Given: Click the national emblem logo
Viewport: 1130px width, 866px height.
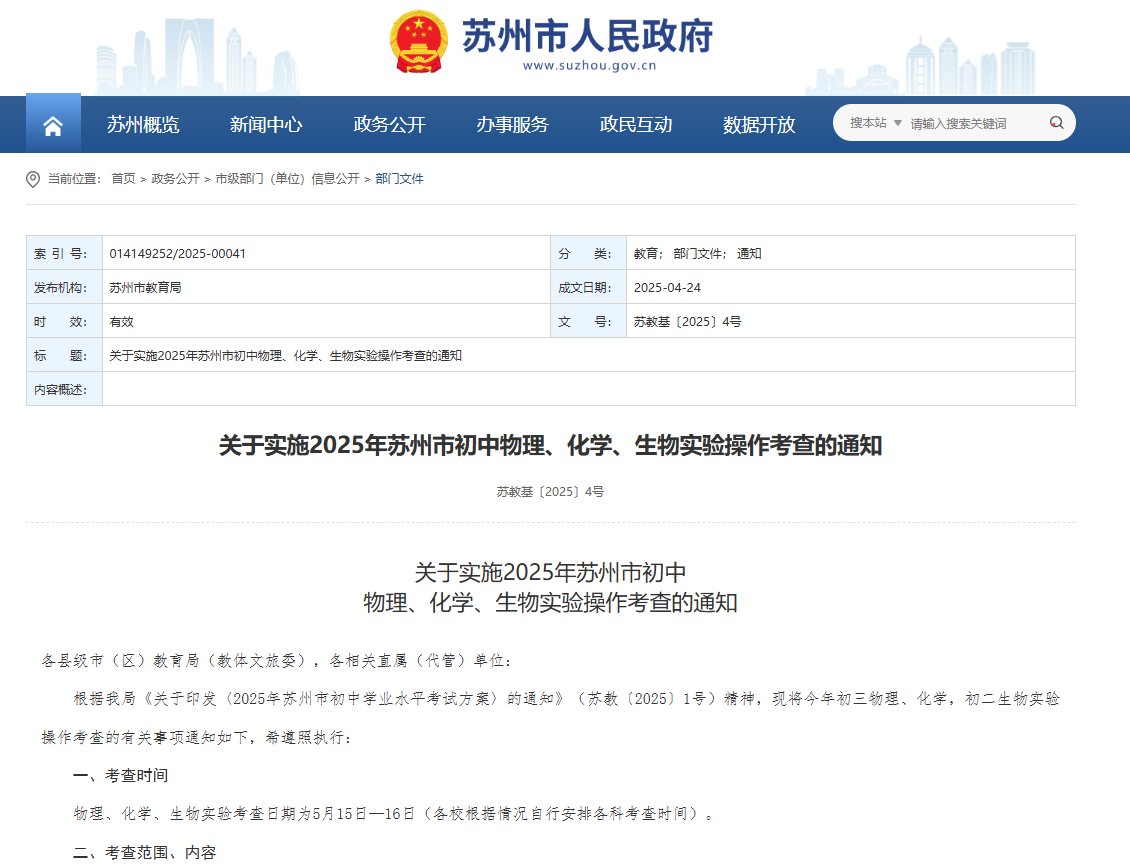Looking at the screenshot, I should pyautogui.click(x=419, y=42).
